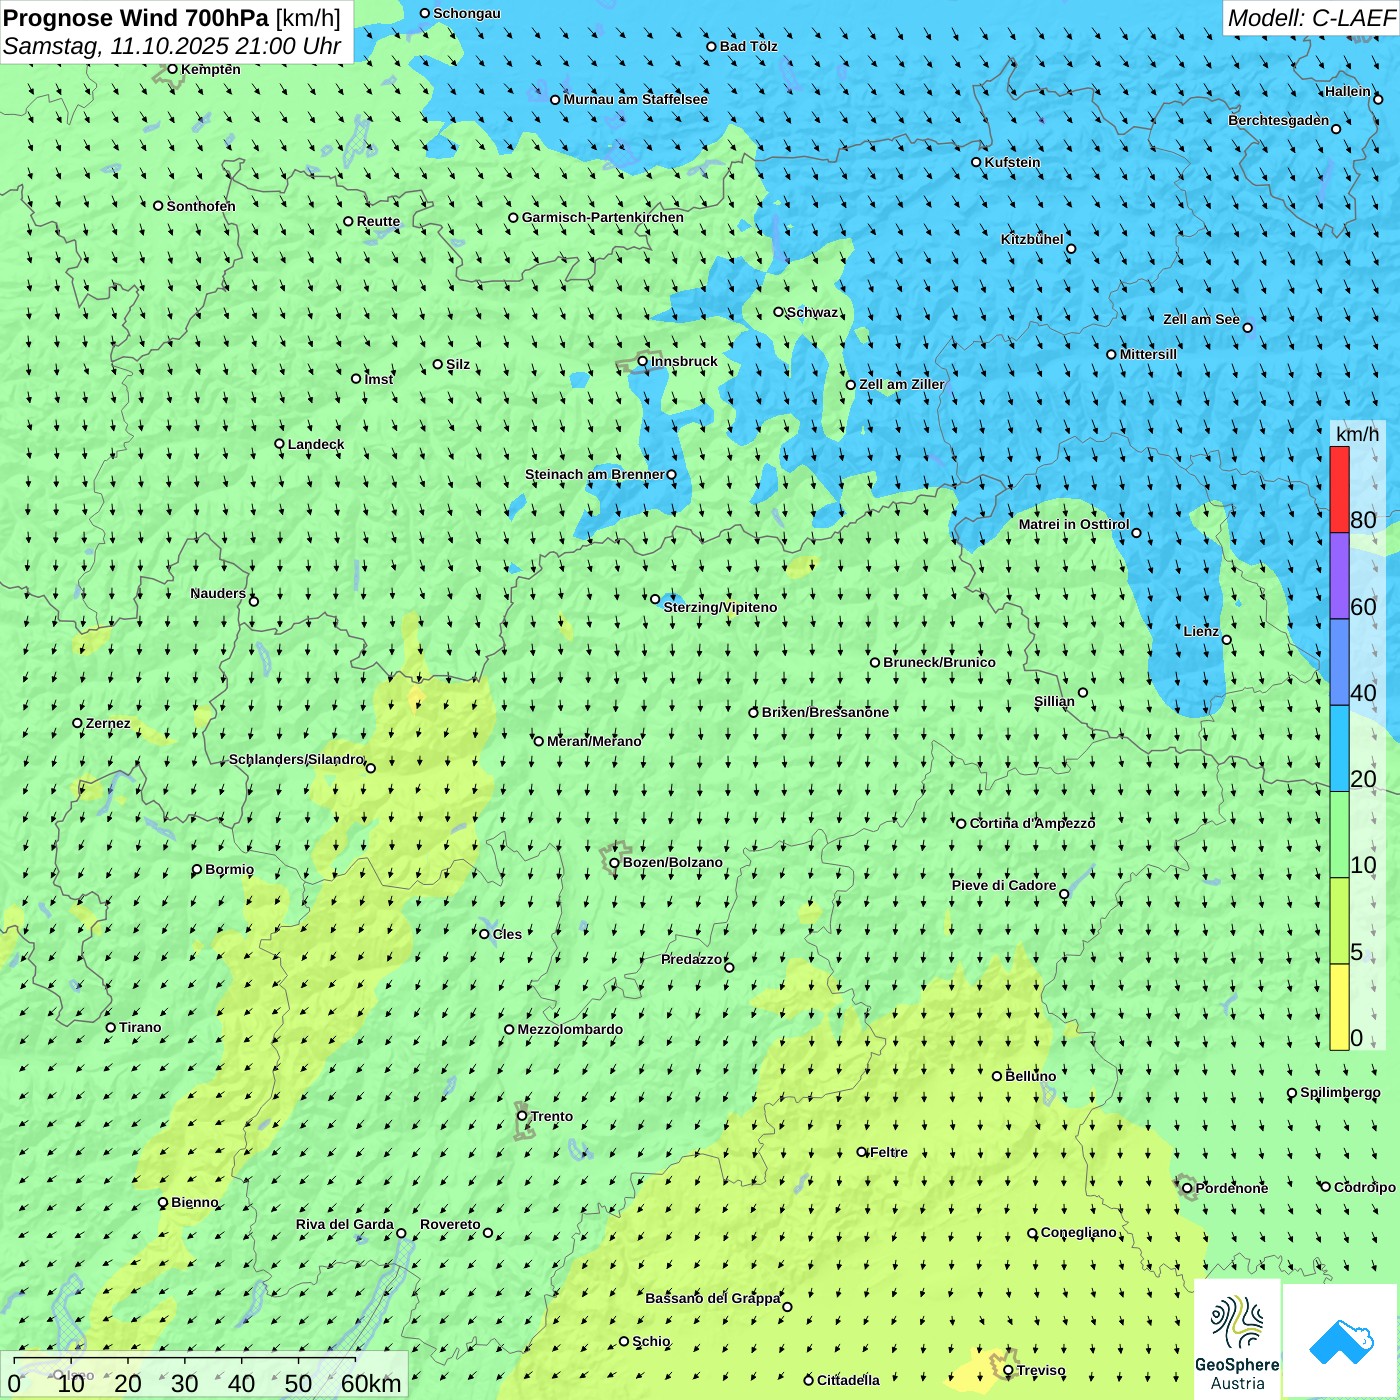
Task: Click the Bad Tölz city label
Action: pos(749,46)
